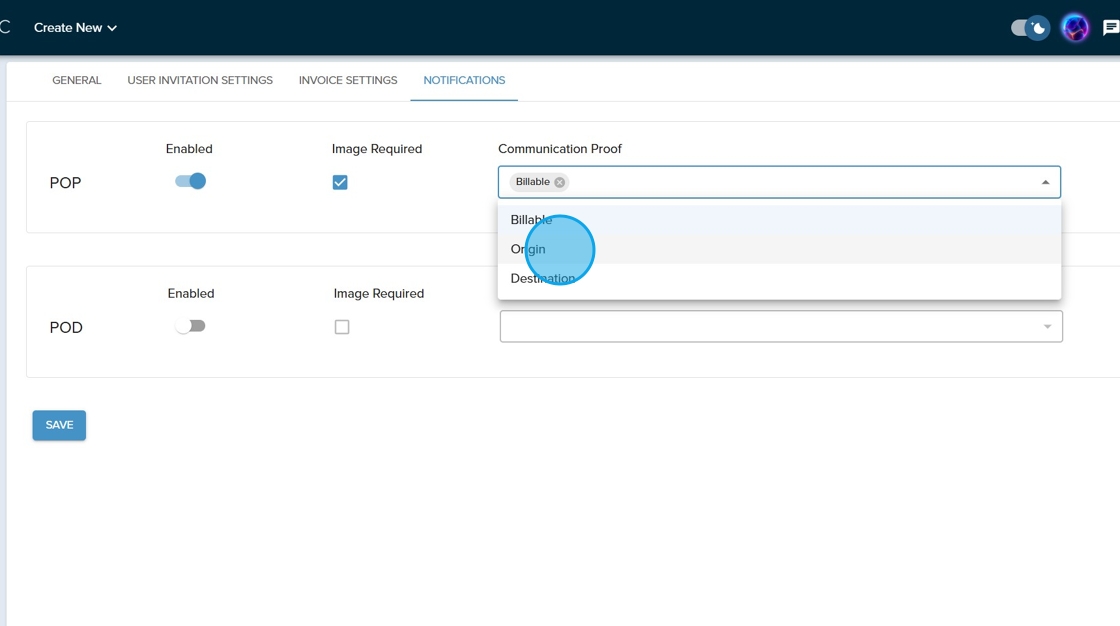
Task: Disable the POP Enabled toggle
Action: coord(190,181)
